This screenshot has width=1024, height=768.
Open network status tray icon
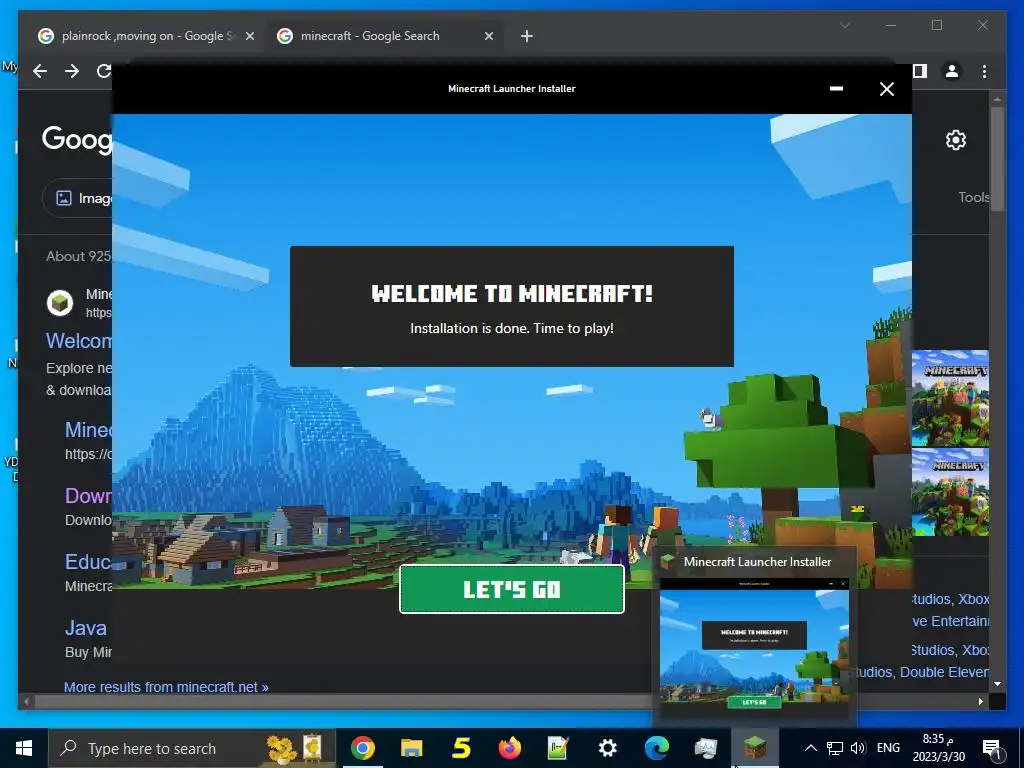pos(835,748)
